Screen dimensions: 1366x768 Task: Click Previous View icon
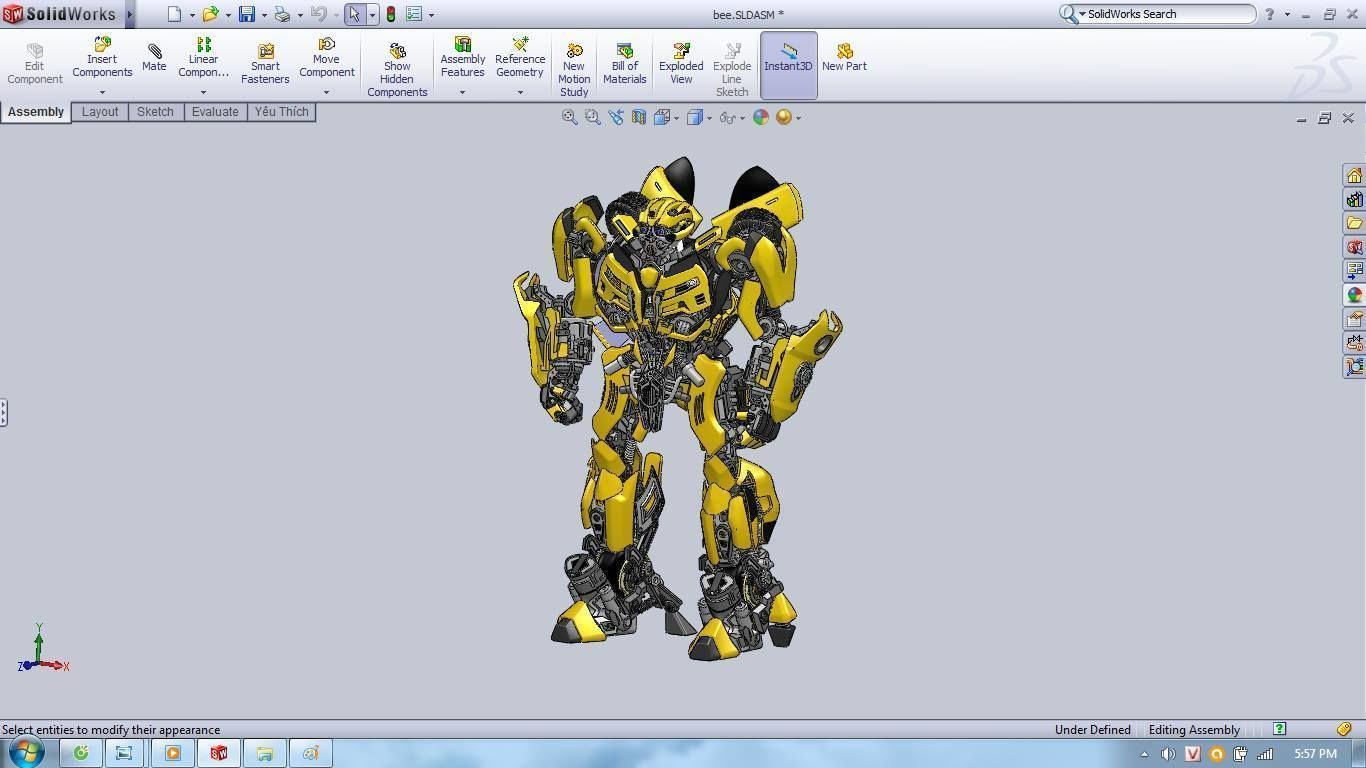(615, 117)
